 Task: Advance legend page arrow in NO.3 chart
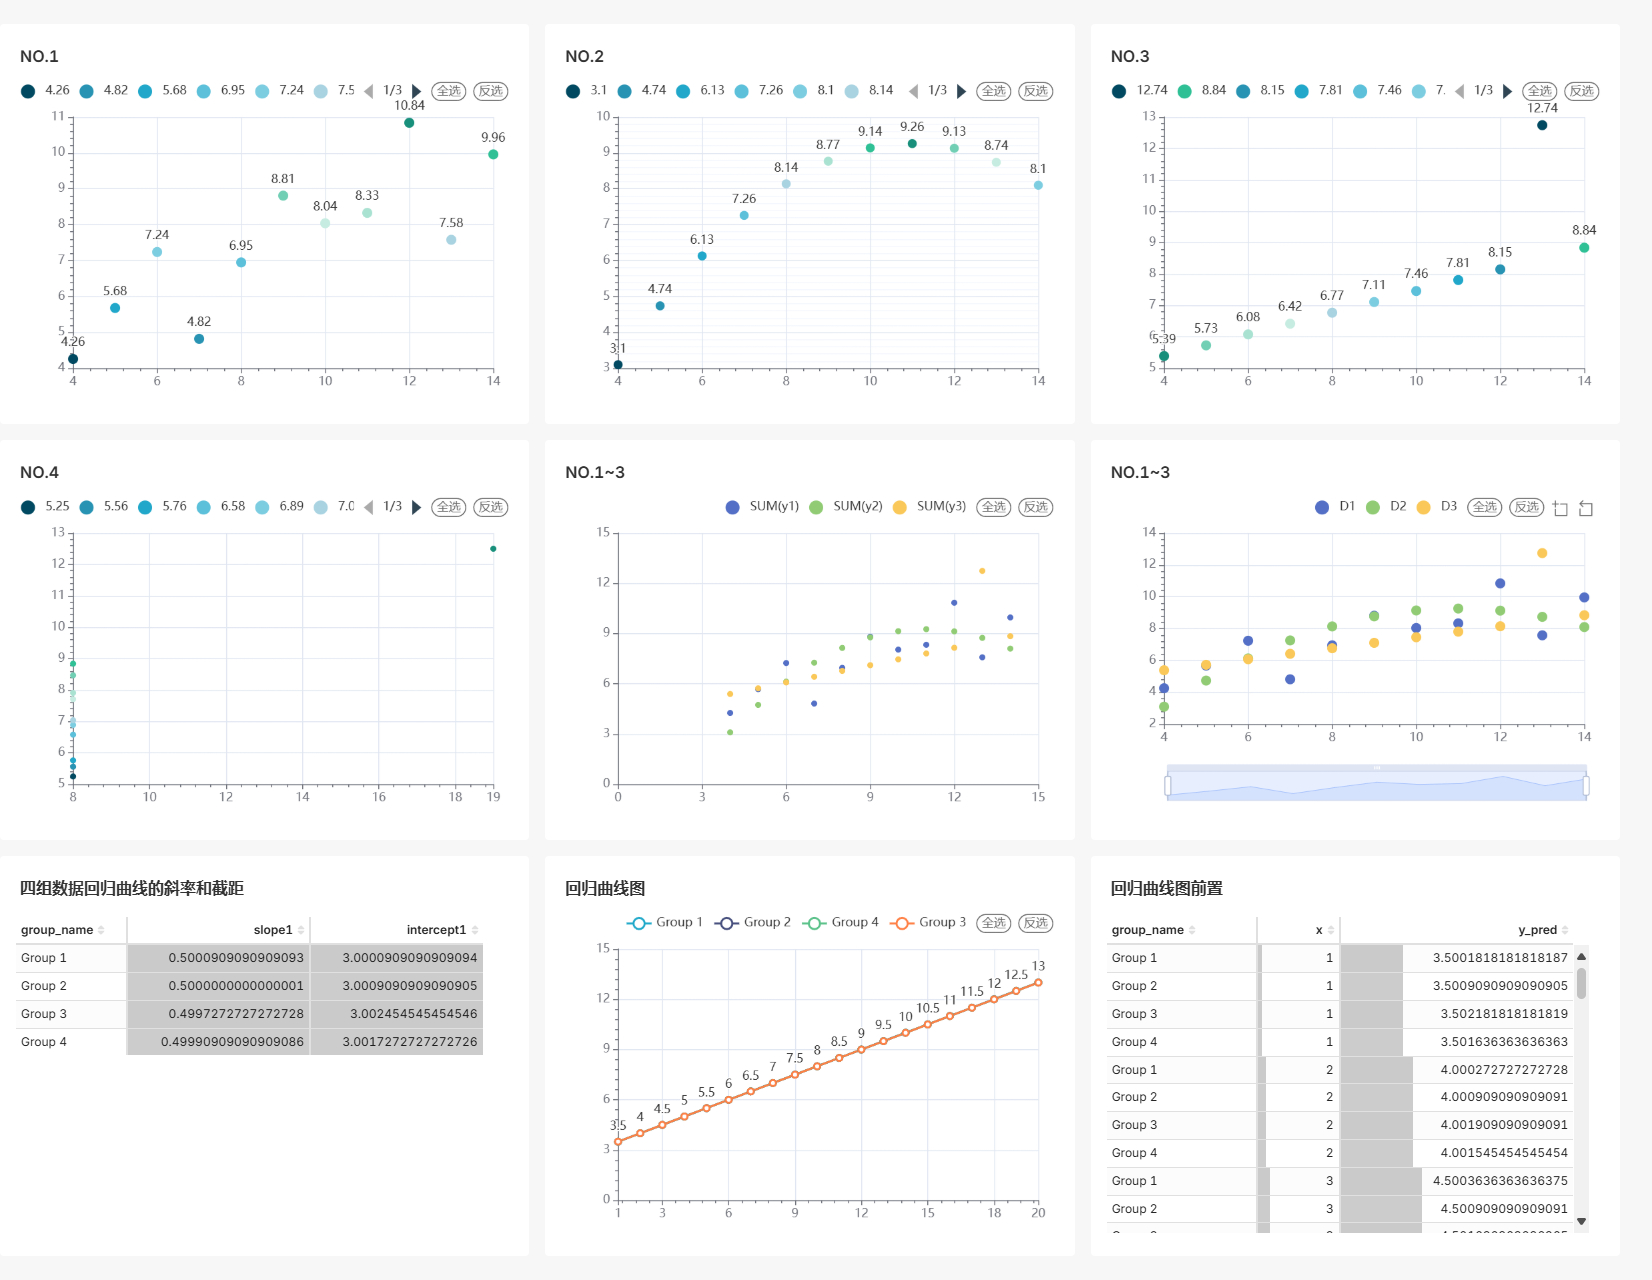(1507, 91)
